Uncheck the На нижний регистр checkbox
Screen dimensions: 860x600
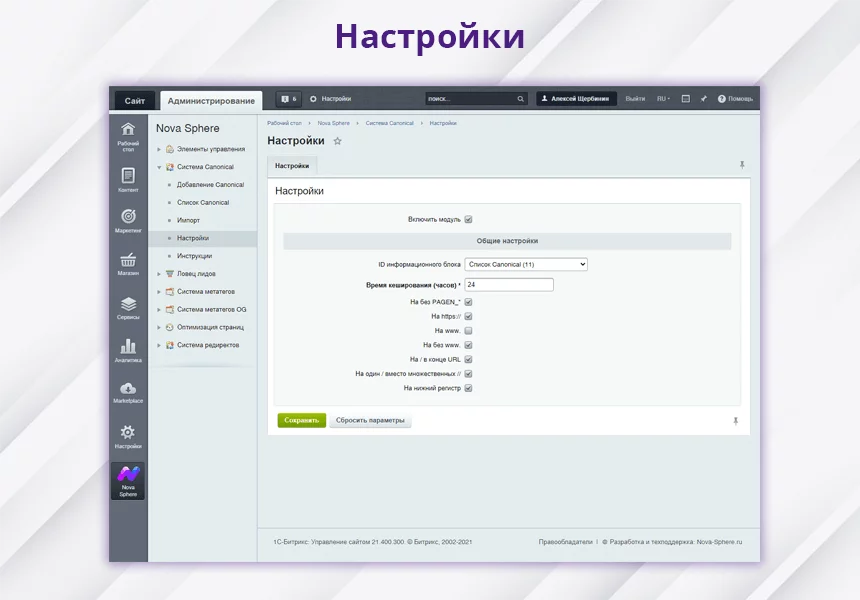[x=468, y=388]
